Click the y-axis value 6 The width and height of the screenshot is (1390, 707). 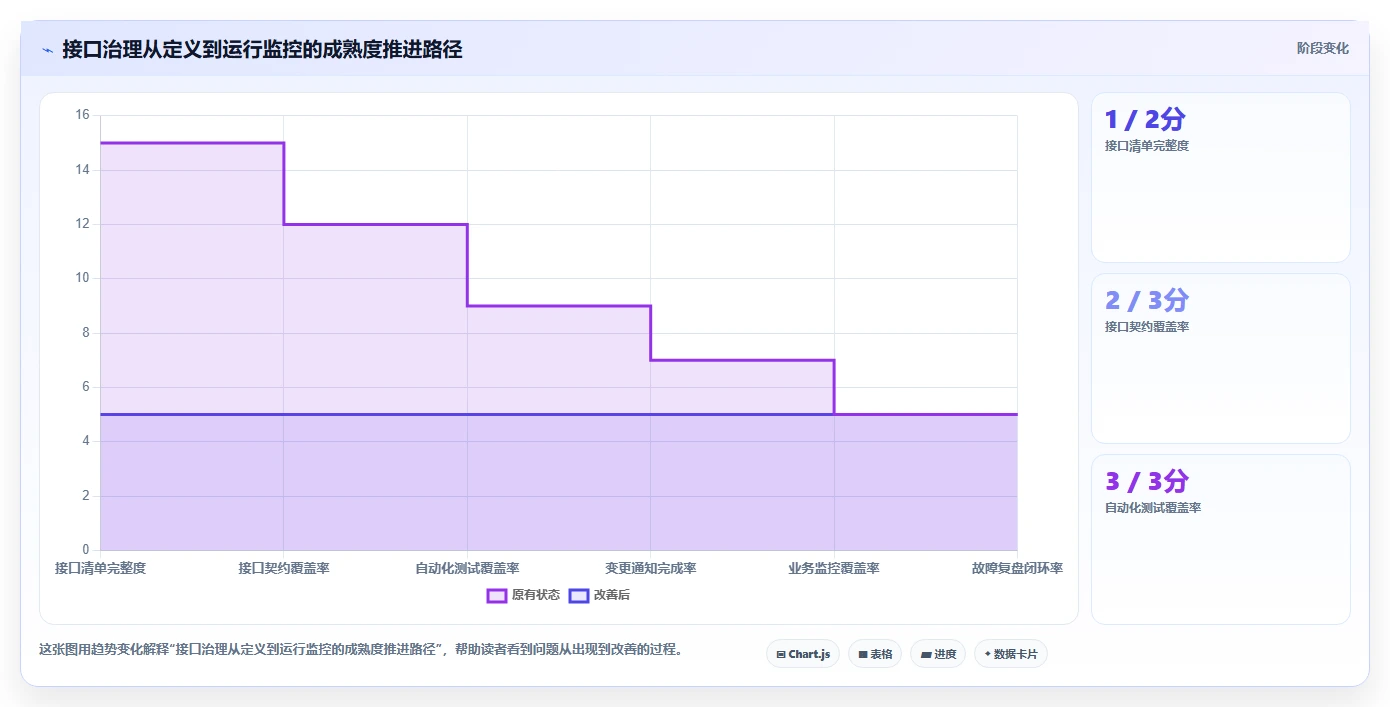(x=86, y=387)
